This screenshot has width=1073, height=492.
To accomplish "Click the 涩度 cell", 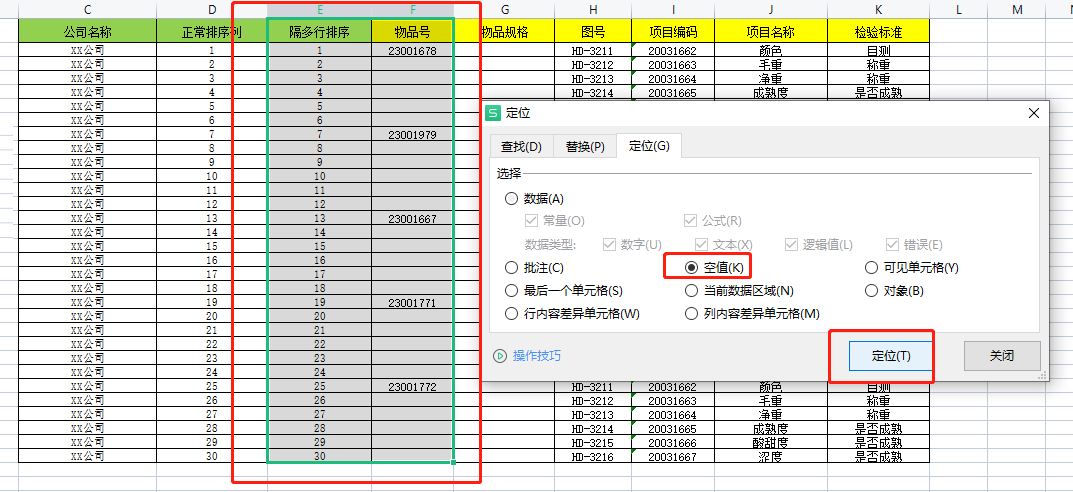I will 771,456.
